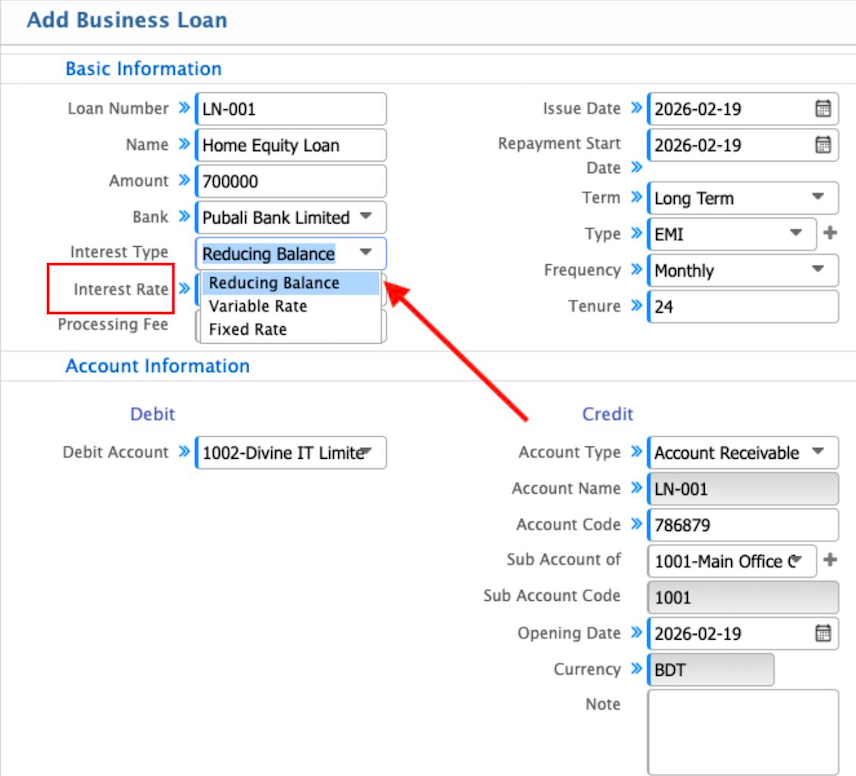
Task: Click the Account Code field 786879
Action: [x=743, y=525]
